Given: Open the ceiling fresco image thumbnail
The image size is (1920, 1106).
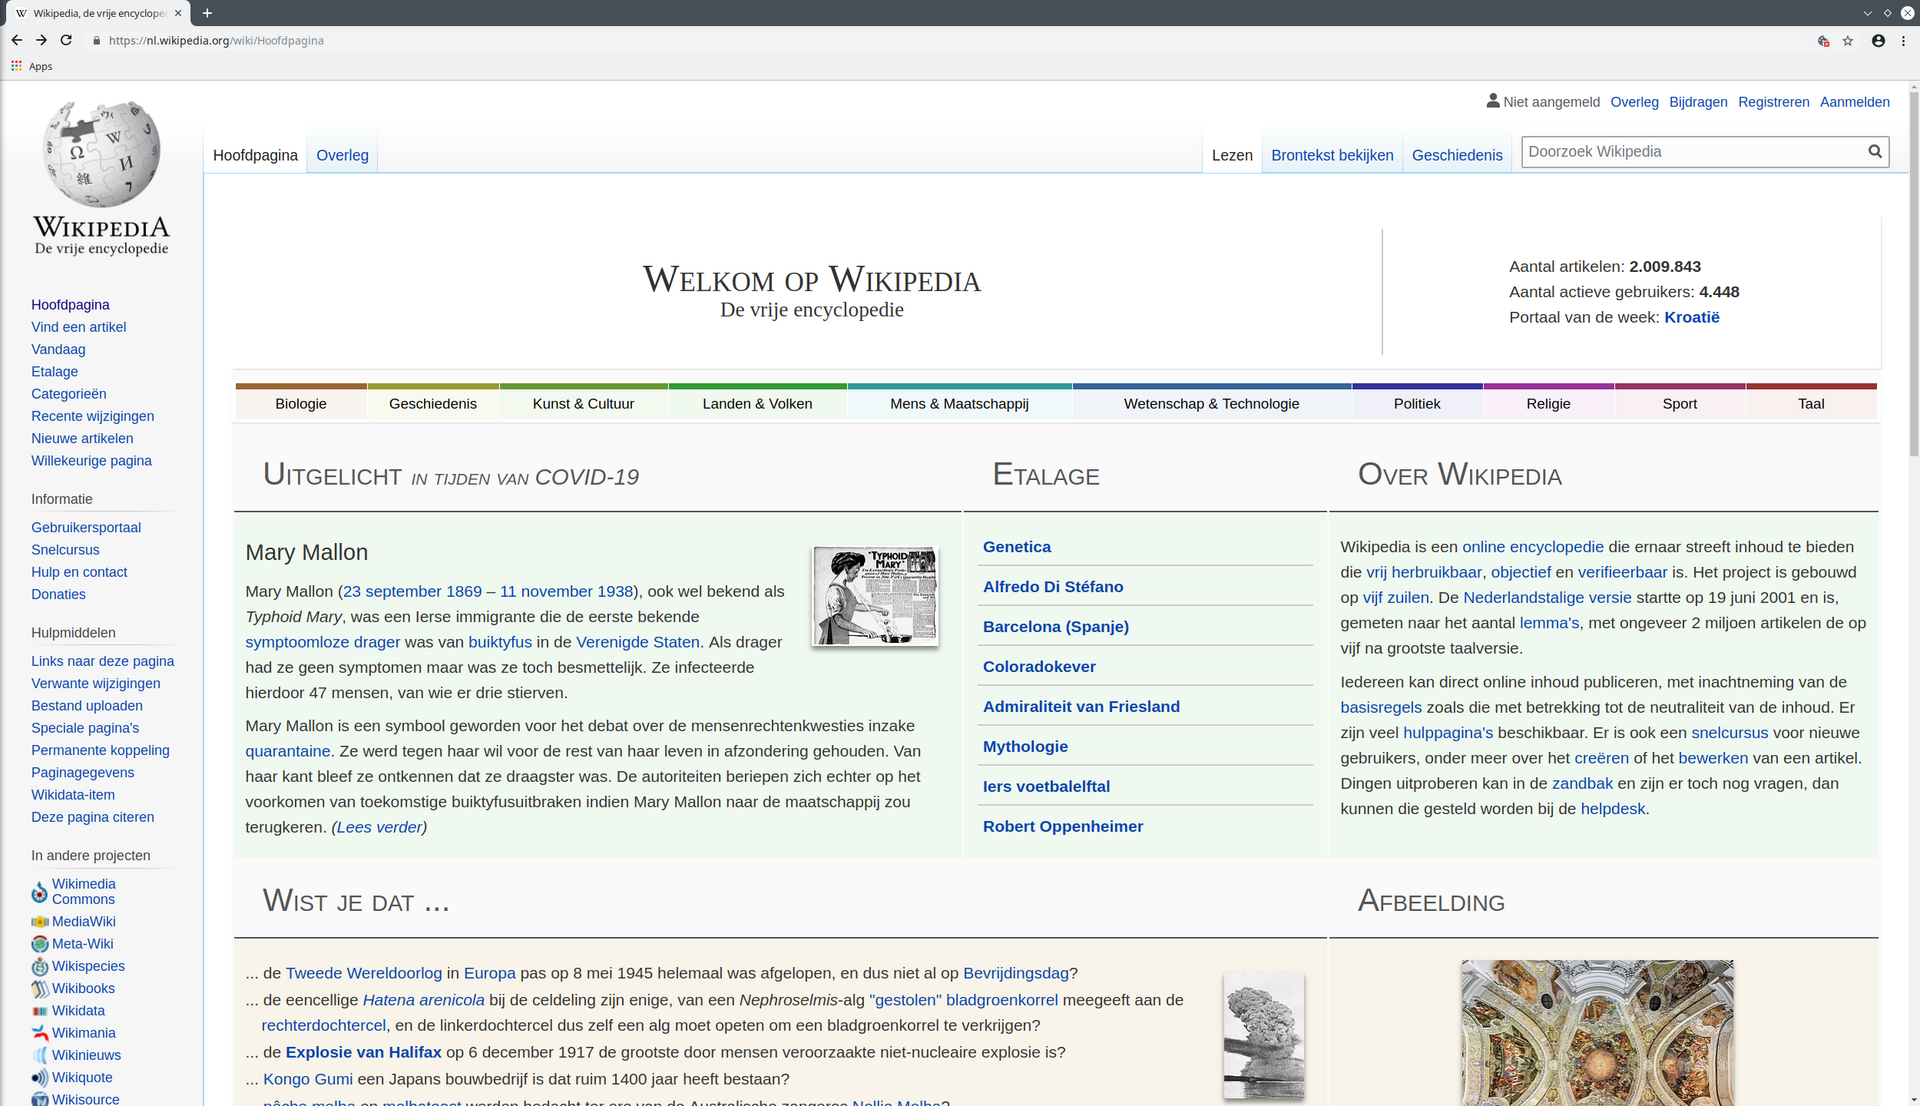Looking at the screenshot, I should (1597, 1033).
